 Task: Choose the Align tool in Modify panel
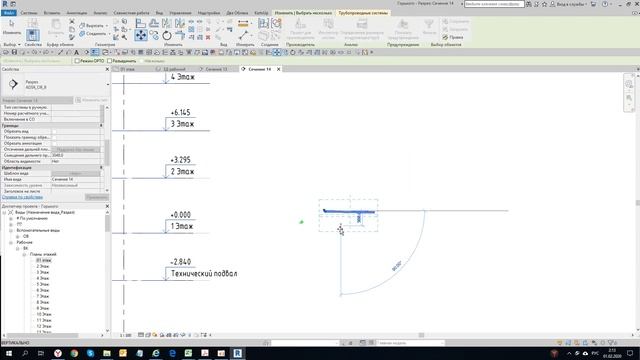click(x=140, y=23)
